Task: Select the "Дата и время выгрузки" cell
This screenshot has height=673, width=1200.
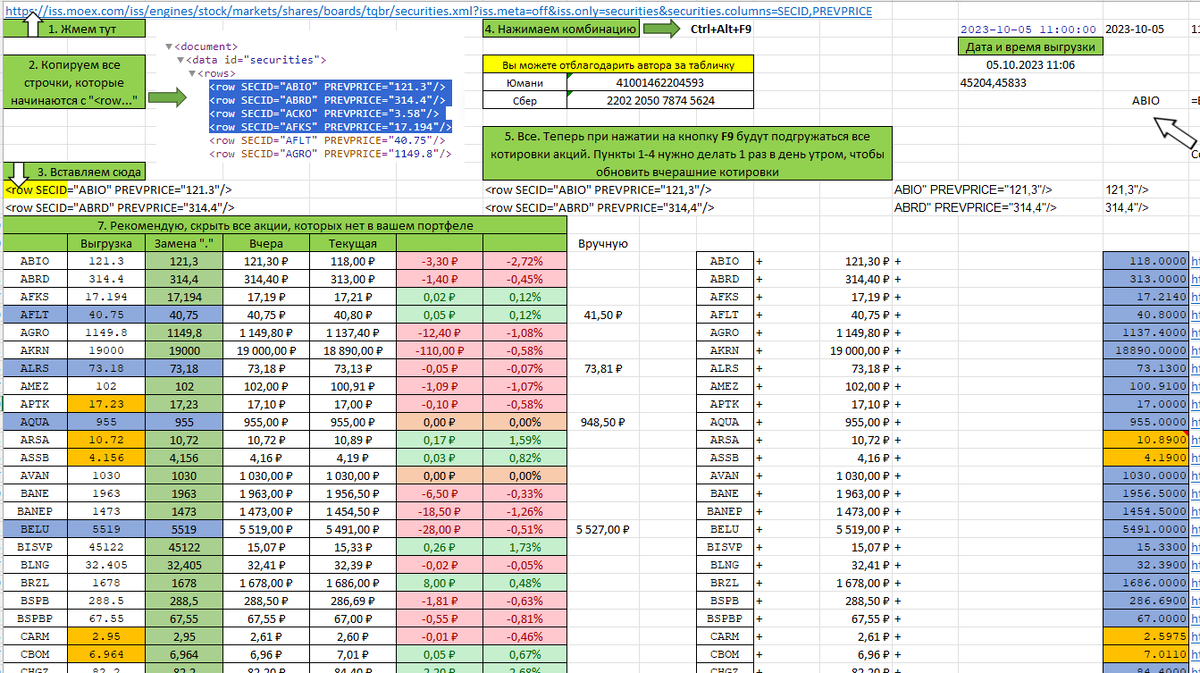Action: coord(1030,47)
